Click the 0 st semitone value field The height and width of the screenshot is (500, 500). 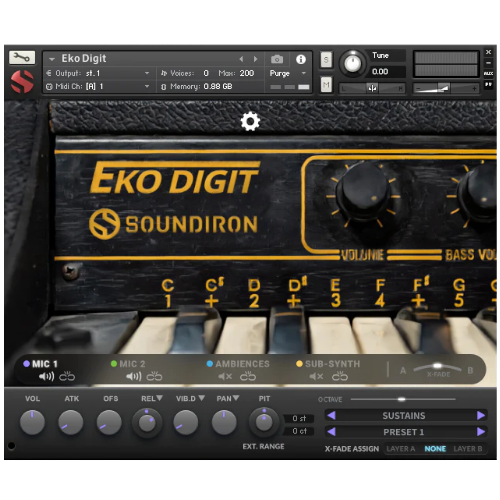(x=299, y=418)
